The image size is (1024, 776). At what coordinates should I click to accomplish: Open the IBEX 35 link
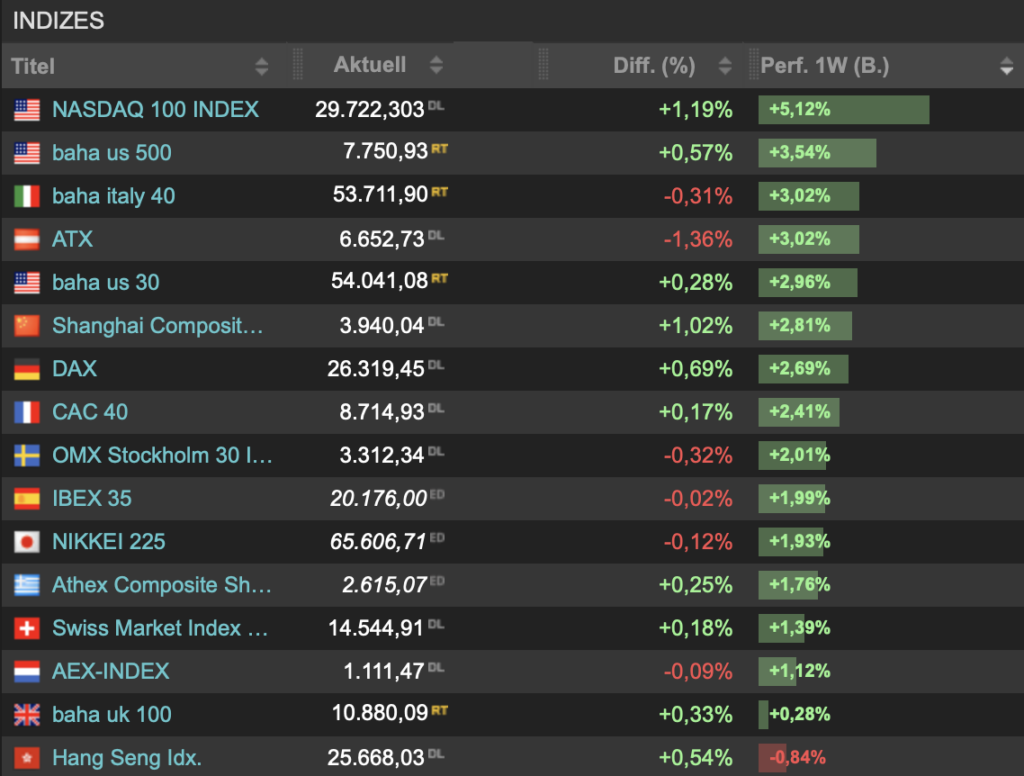click(92, 498)
